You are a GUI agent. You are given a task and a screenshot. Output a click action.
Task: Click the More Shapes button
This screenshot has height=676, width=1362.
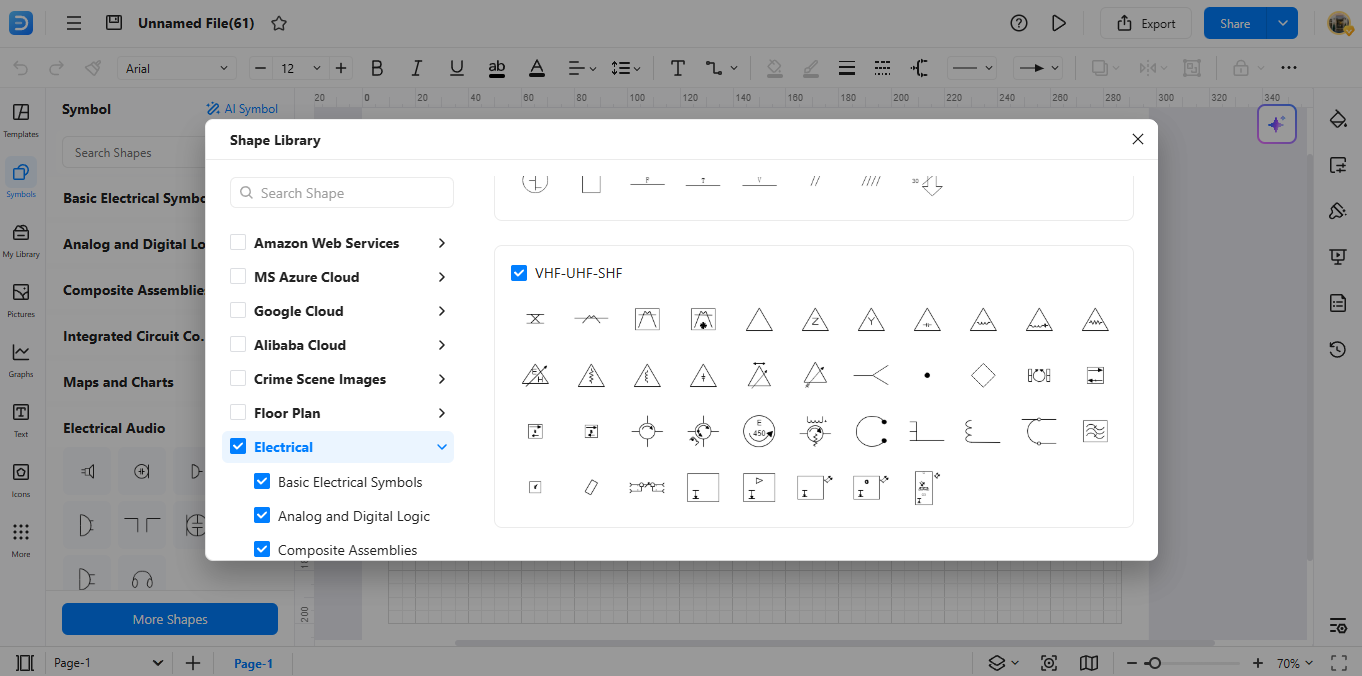pos(170,619)
